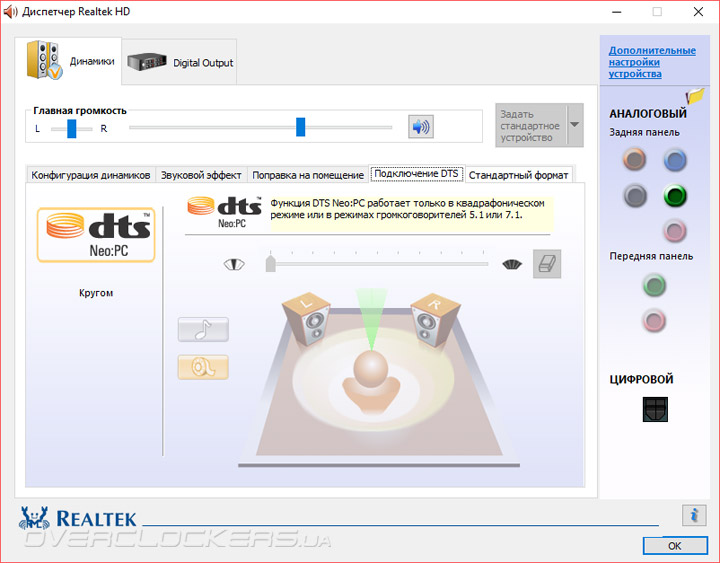Image resolution: width=720 pixels, height=563 pixels.
Task: Switch to the Digital Output device tab
Action: (180, 62)
